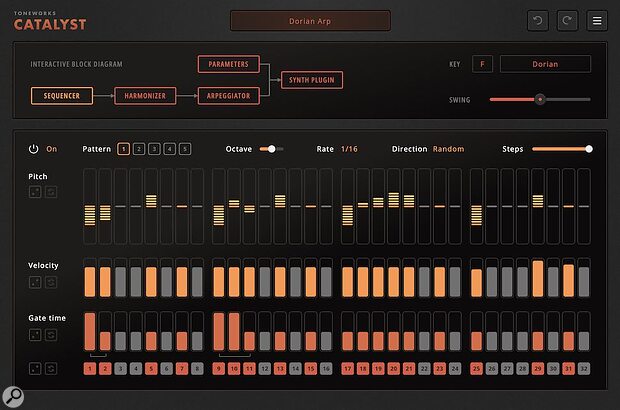
Task: Click the Gate time row label
Action: point(47,318)
